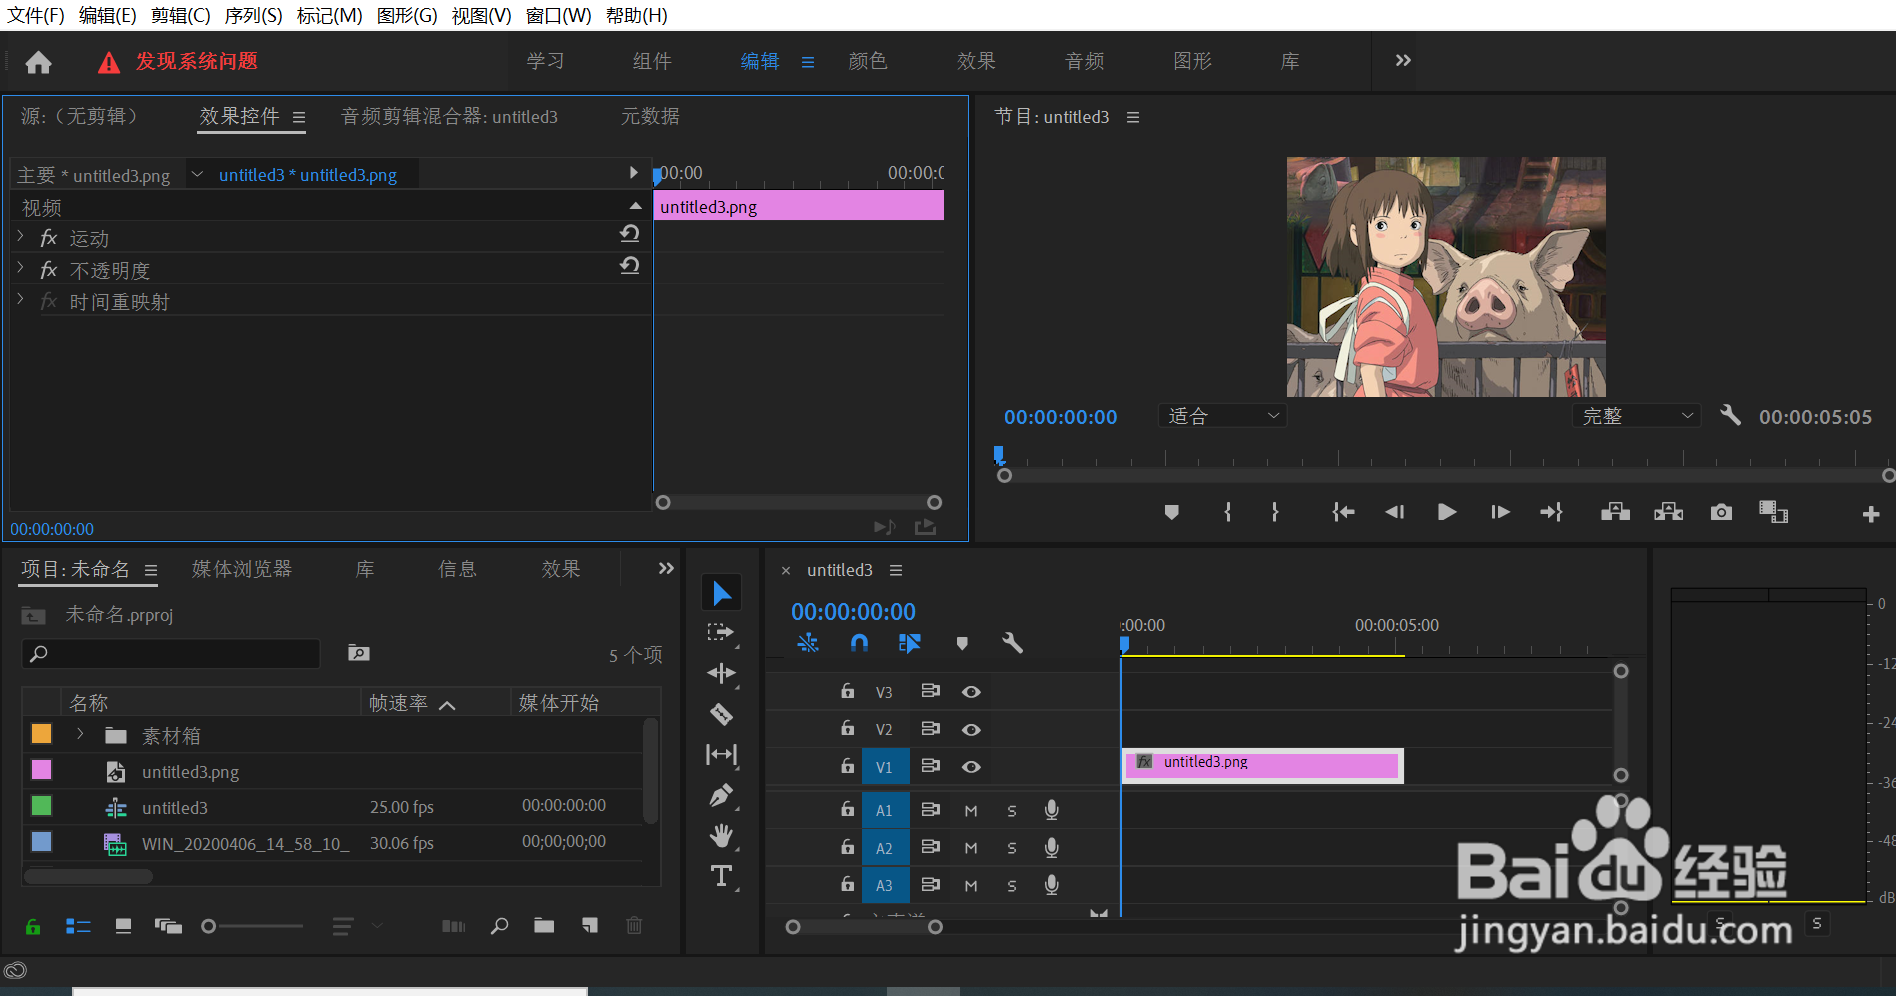Show more workspaces with double chevron
Image resolution: width=1896 pixels, height=996 pixels.
1403,60
